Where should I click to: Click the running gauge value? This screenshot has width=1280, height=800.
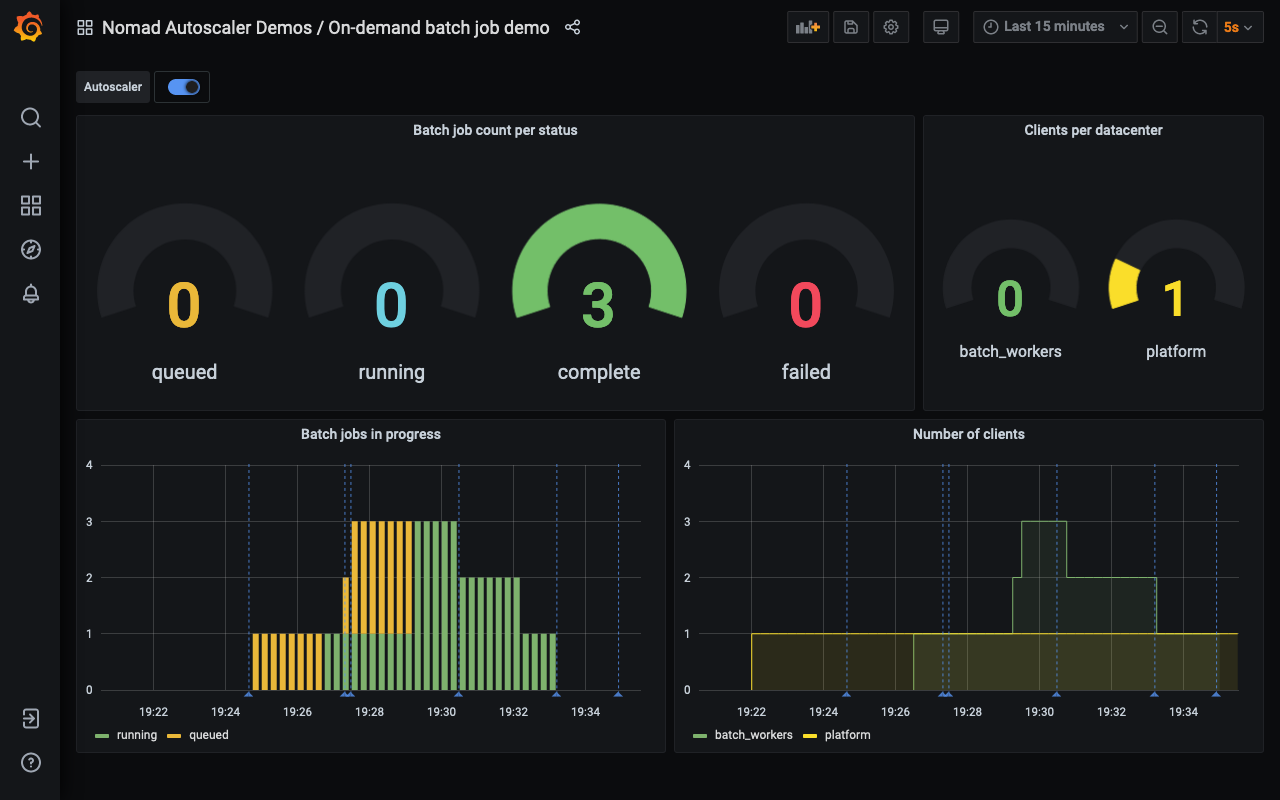pos(391,305)
